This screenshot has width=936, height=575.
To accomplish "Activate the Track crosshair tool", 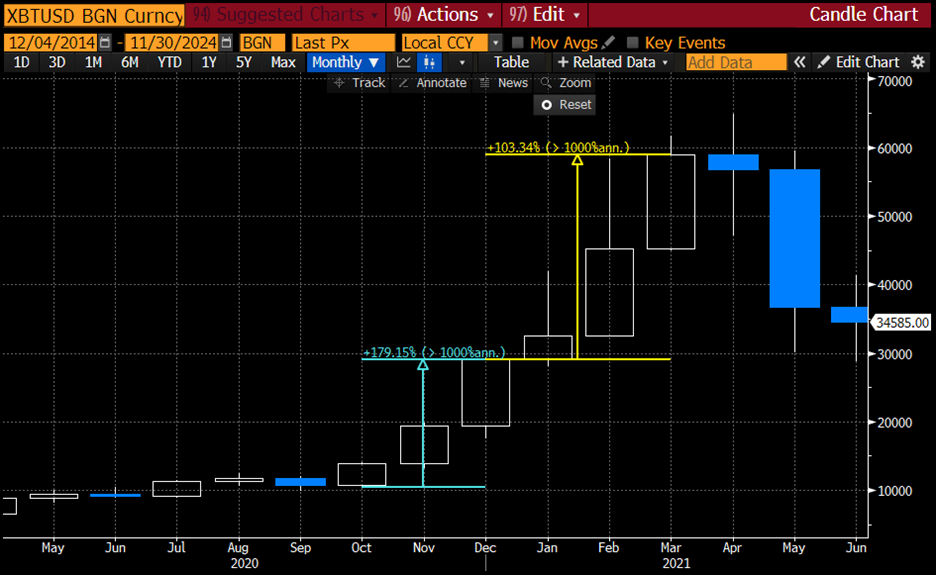I will click(x=359, y=83).
